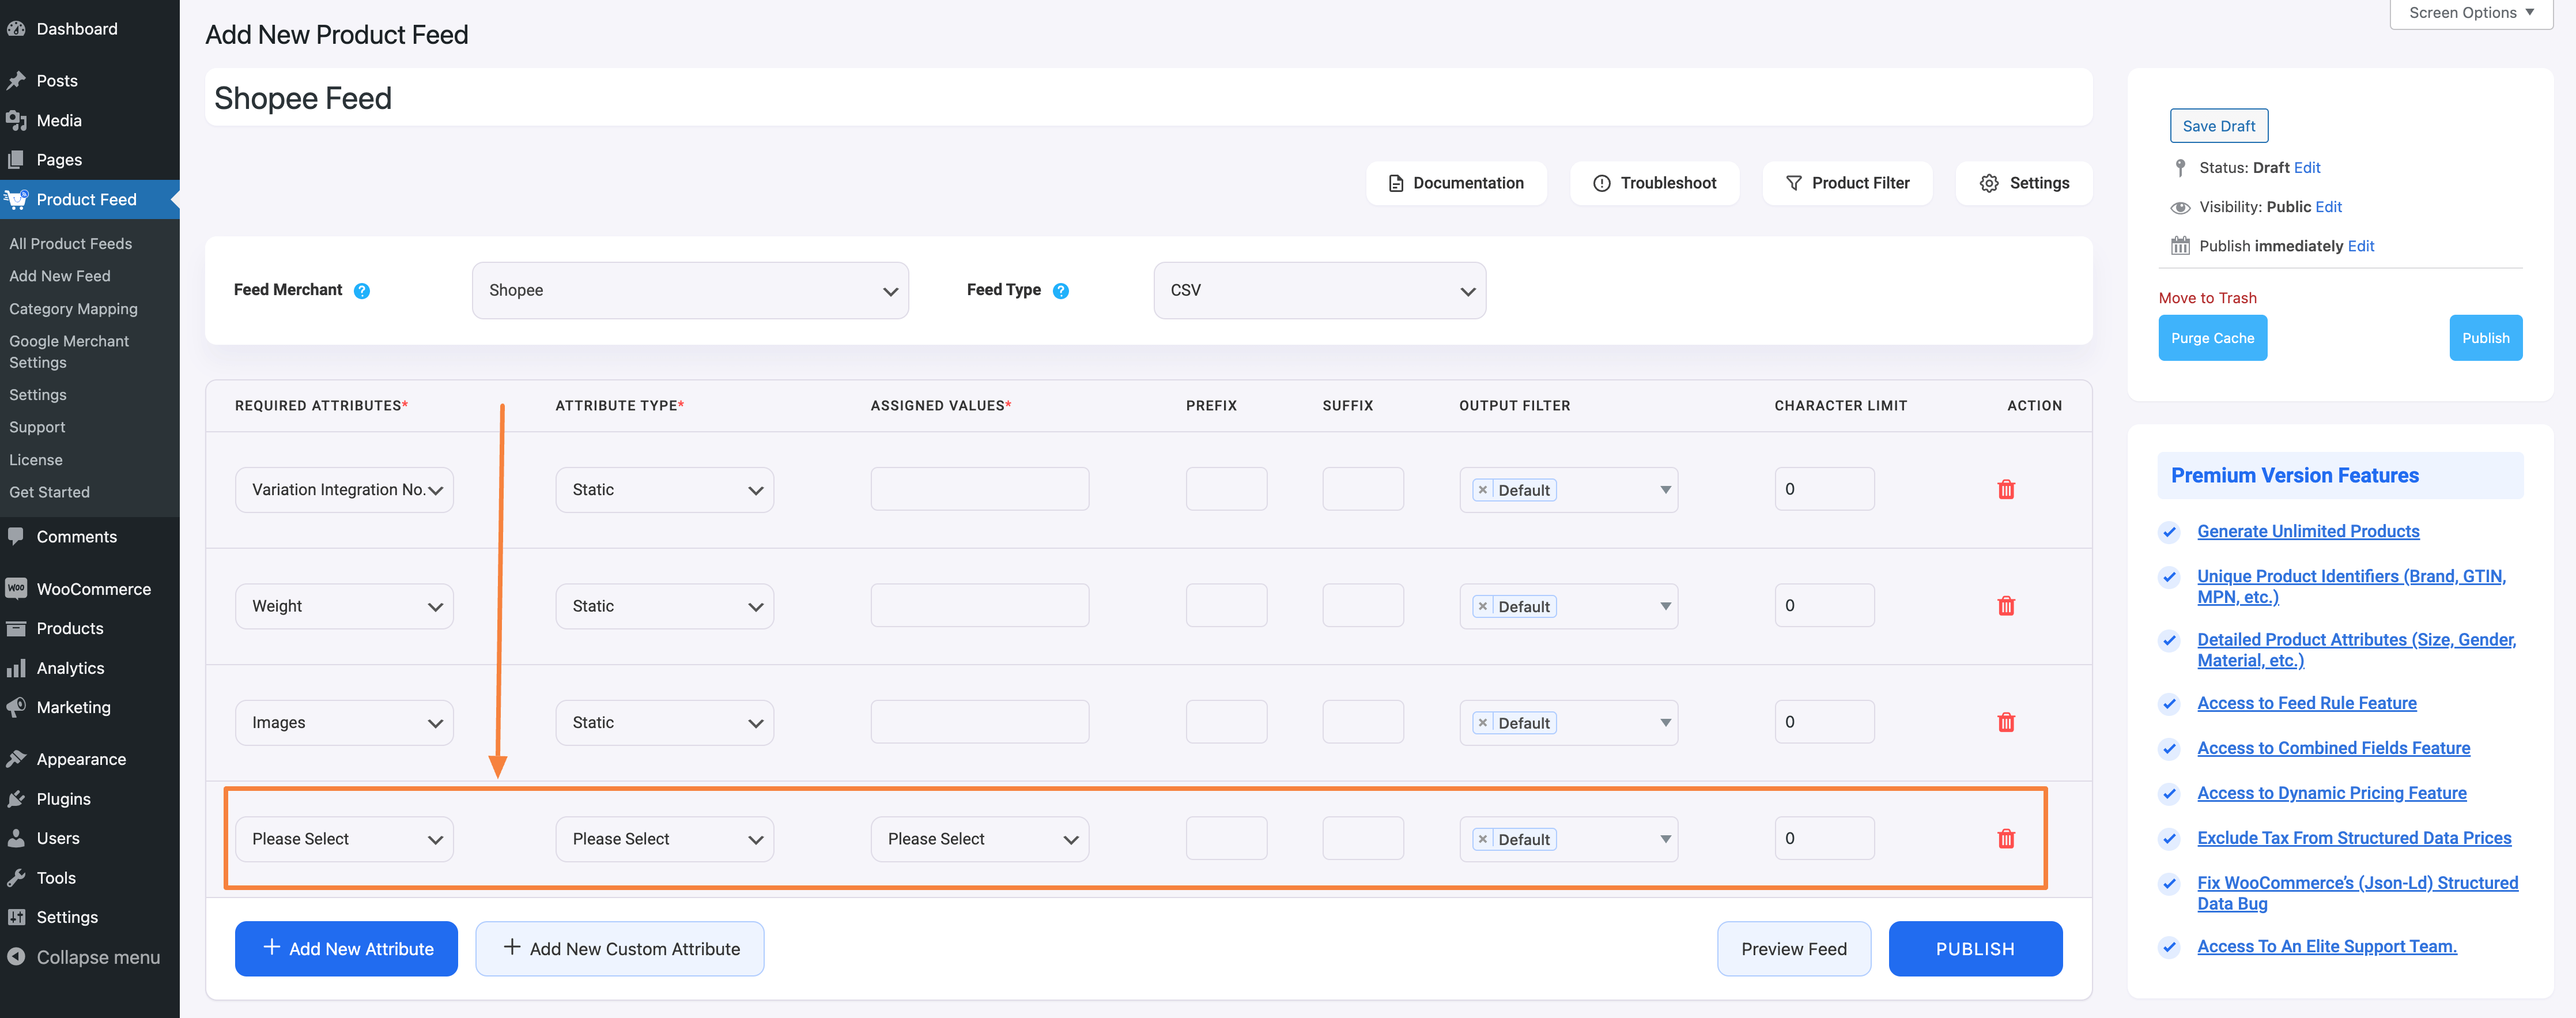Click the Appearance brush icon

(16, 759)
